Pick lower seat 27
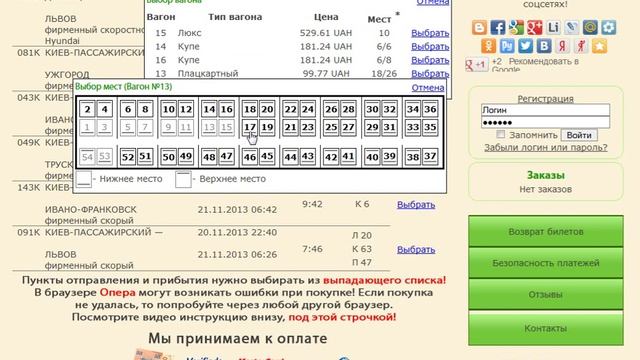The image size is (640, 360). (348, 127)
